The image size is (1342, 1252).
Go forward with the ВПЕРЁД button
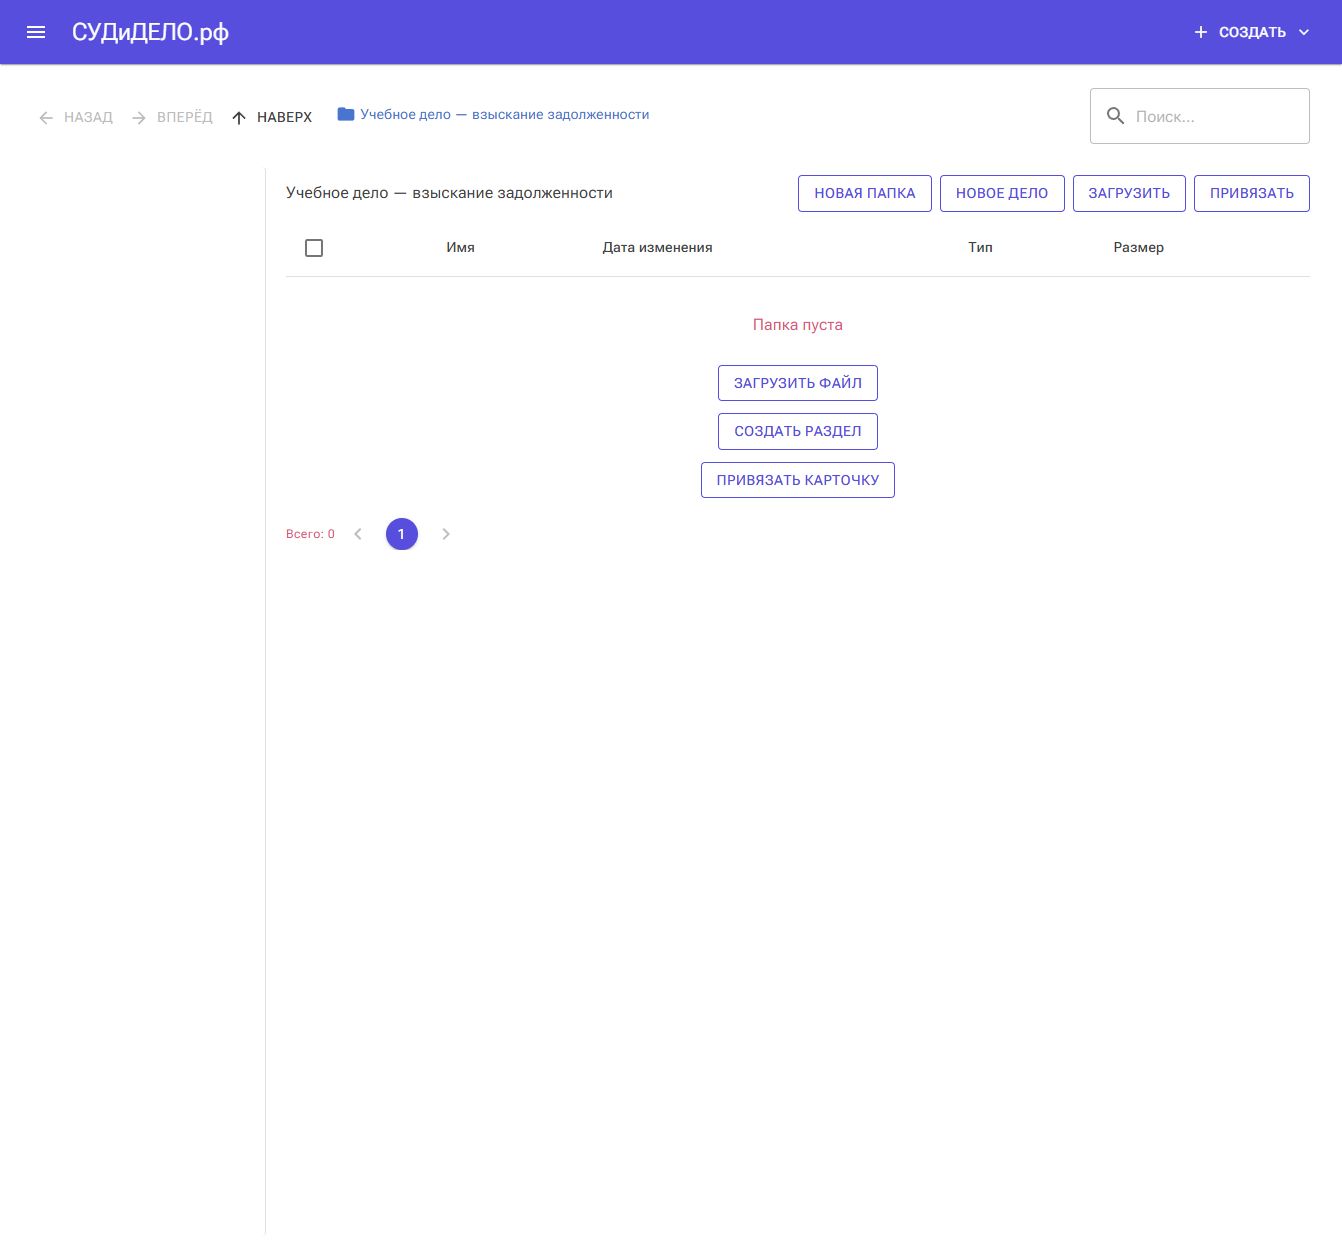pyautogui.click(x=172, y=117)
